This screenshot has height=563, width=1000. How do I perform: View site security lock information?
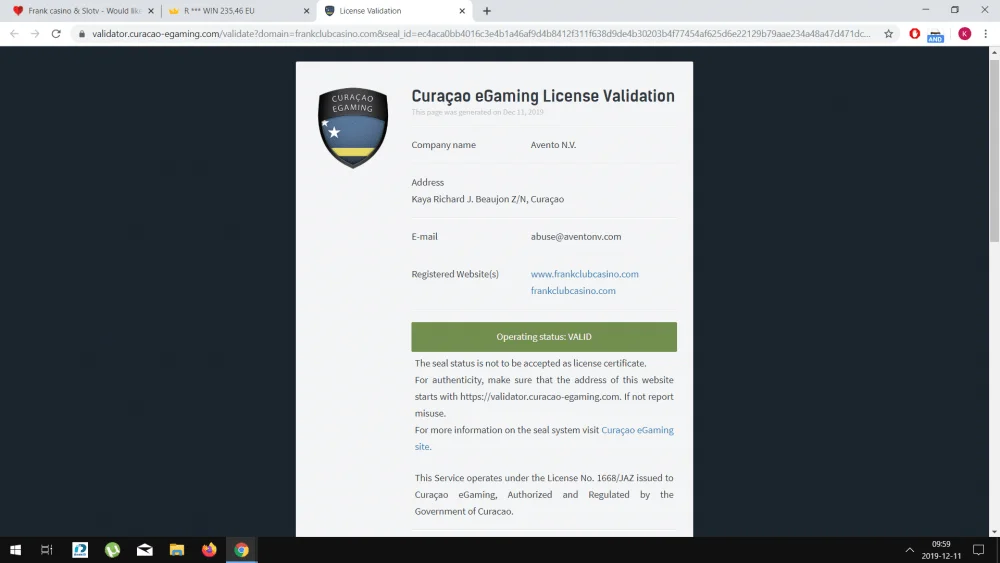82,34
